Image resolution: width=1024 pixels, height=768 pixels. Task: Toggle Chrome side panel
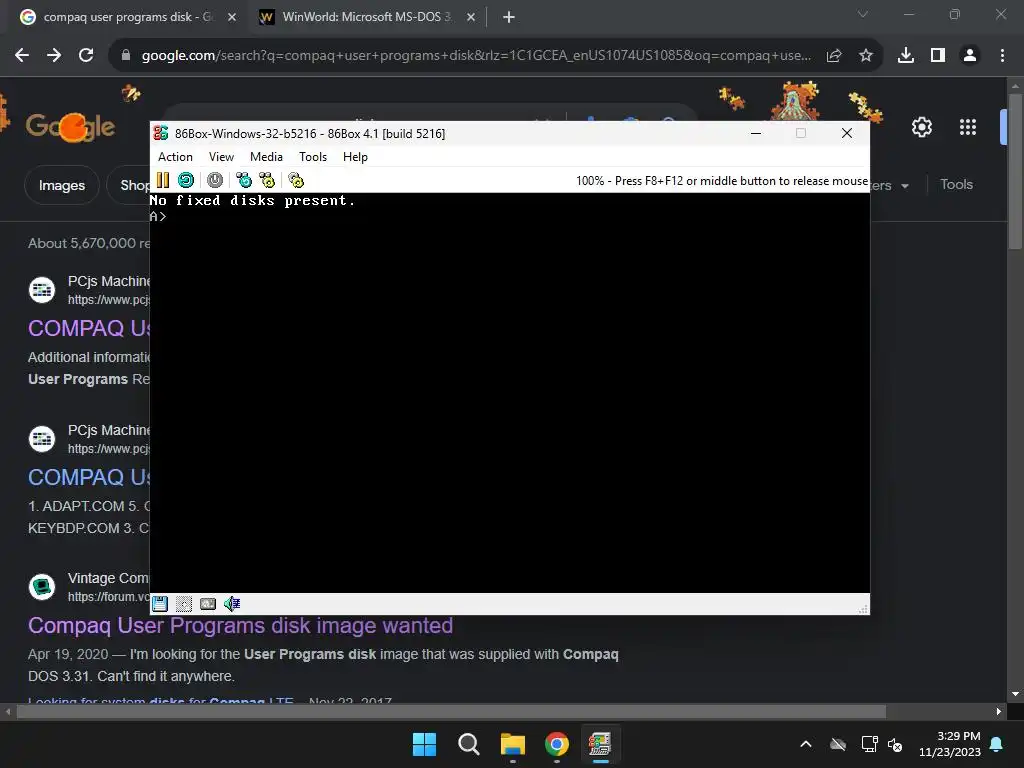(938, 56)
